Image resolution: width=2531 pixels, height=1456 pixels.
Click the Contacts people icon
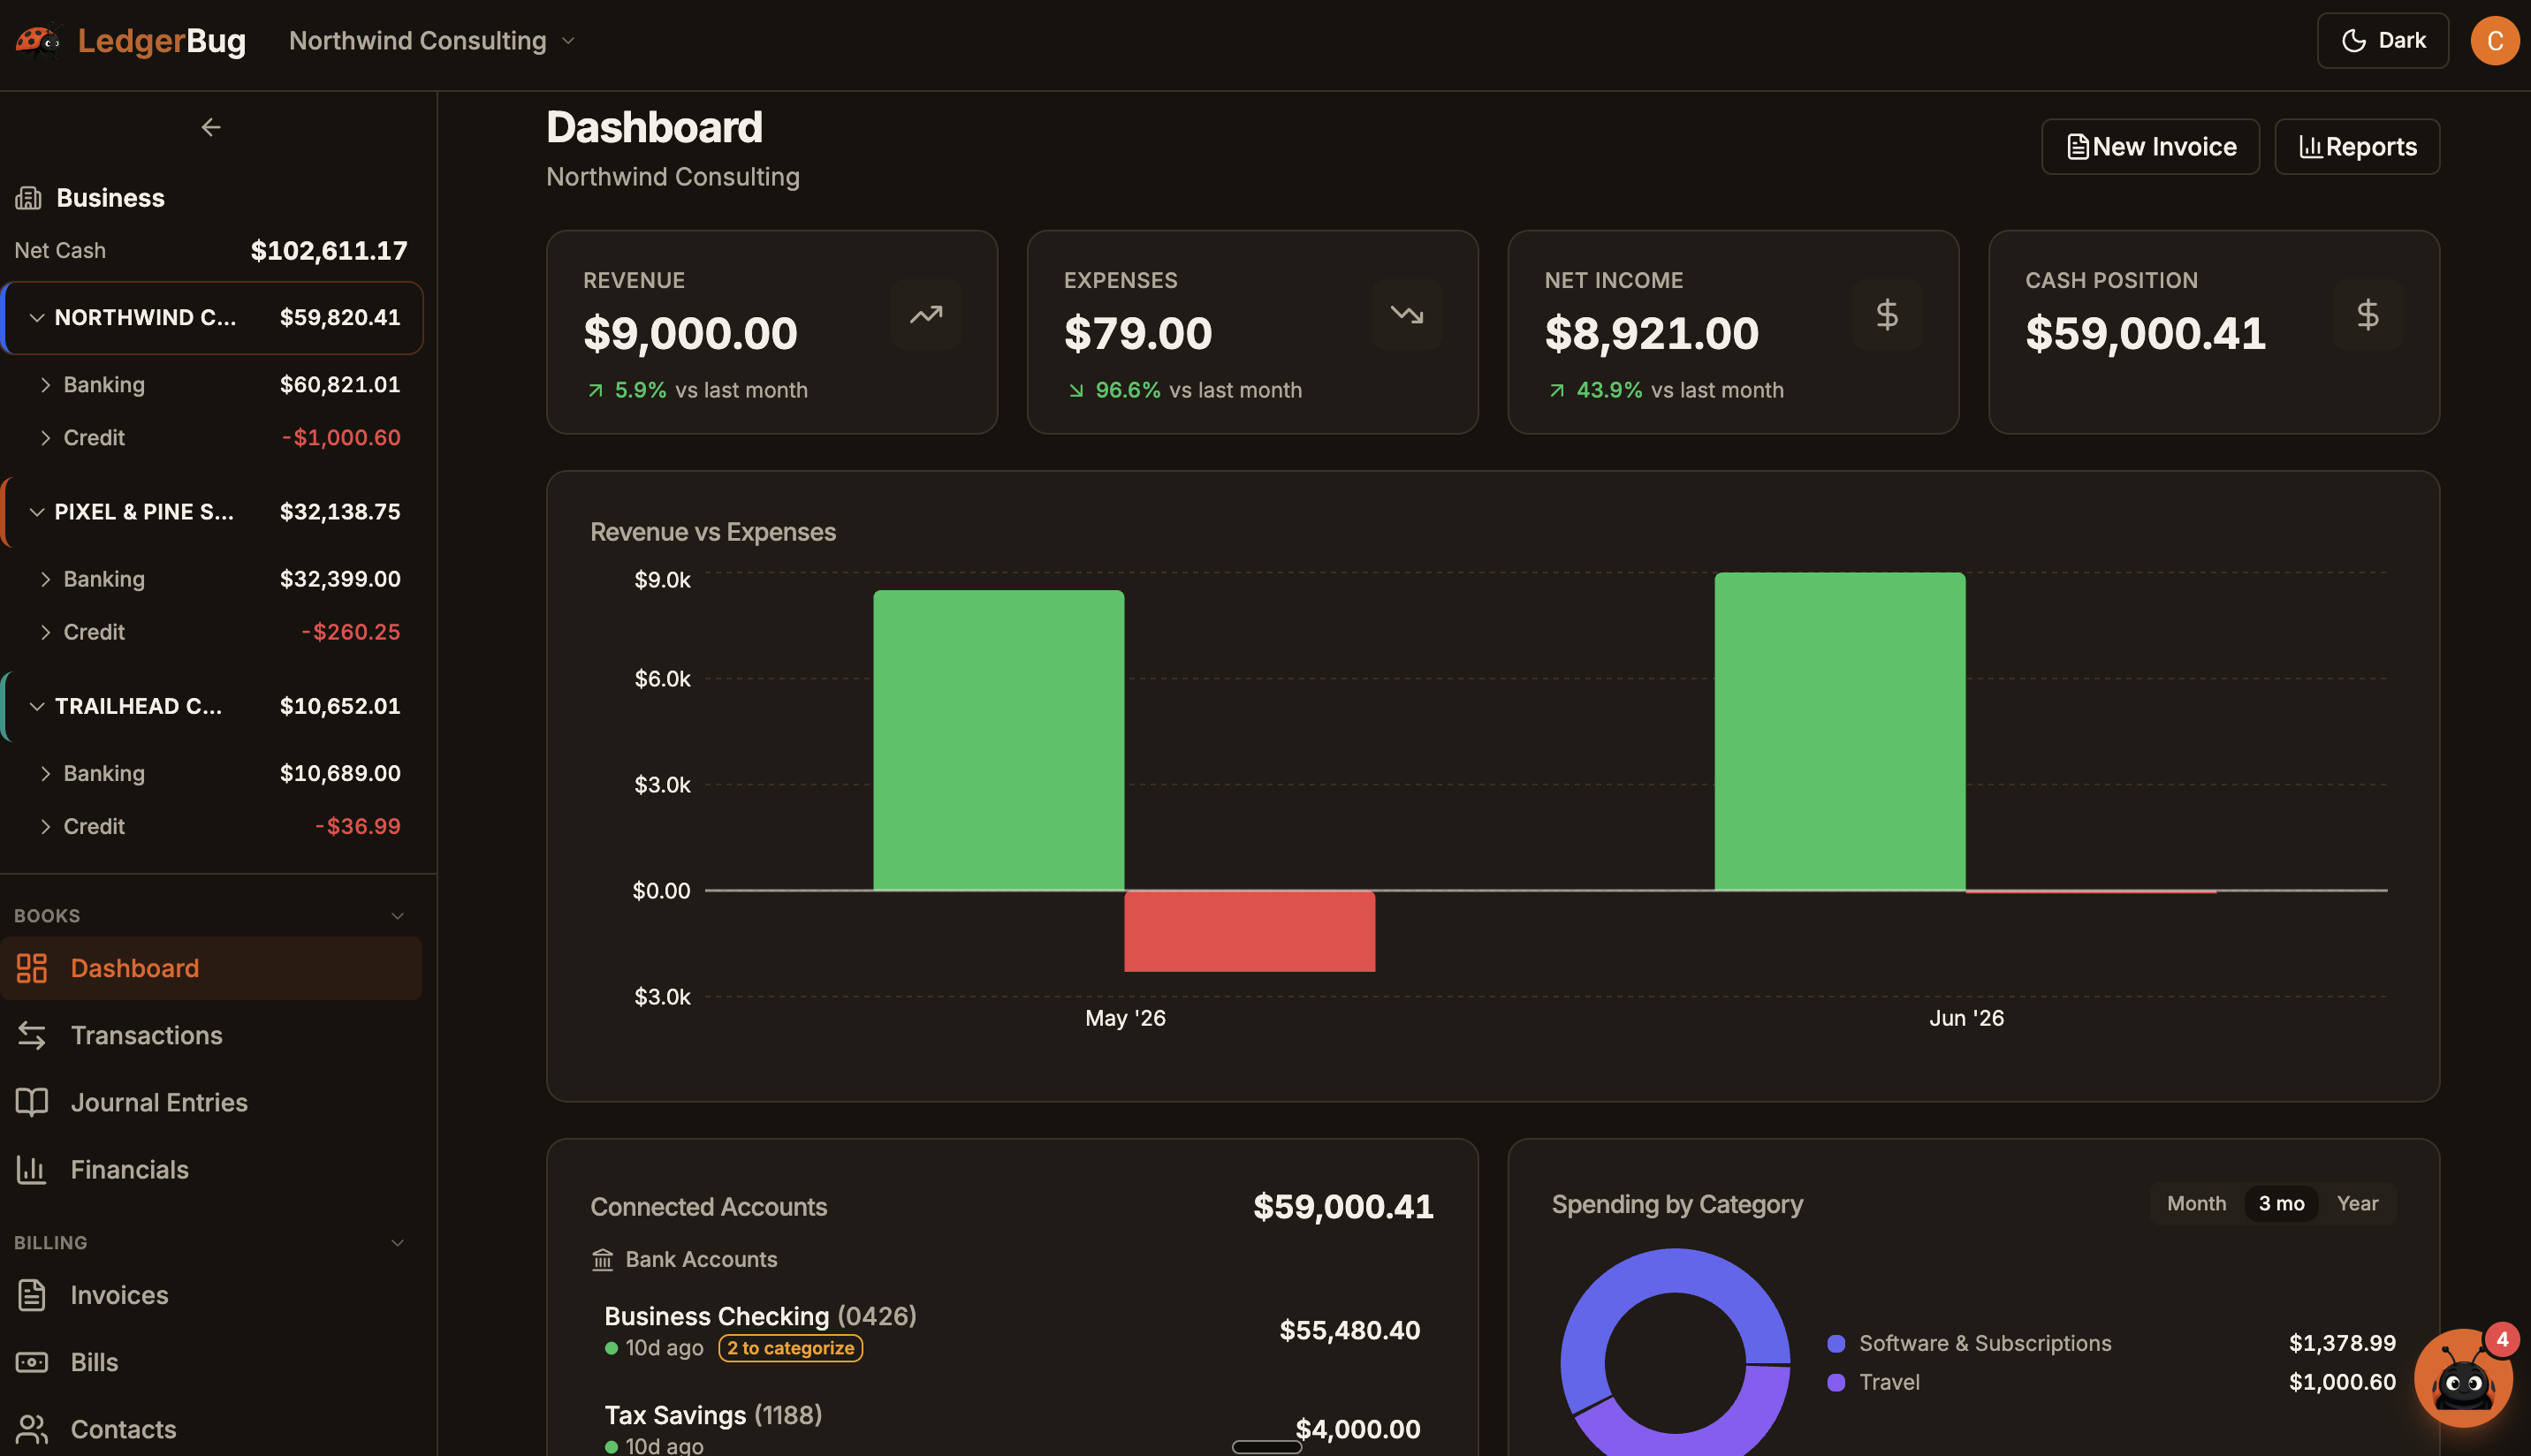(32, 1429)
